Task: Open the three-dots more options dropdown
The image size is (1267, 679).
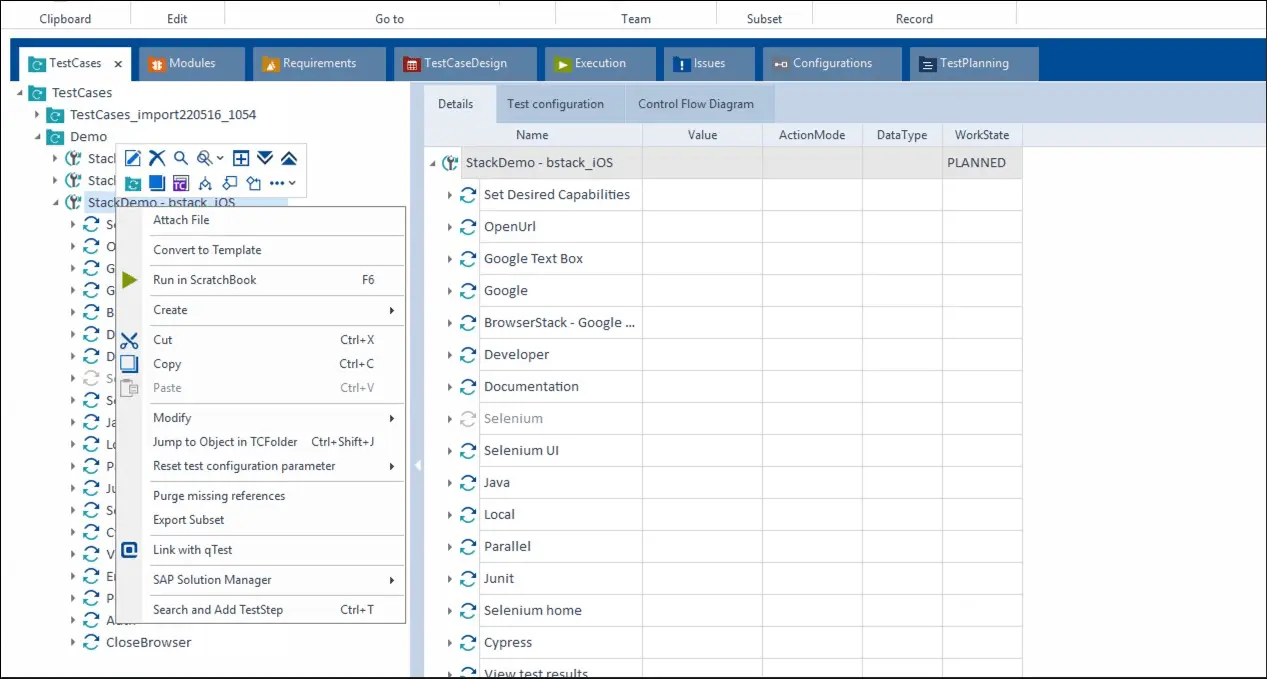Action: tap(283, 183)
